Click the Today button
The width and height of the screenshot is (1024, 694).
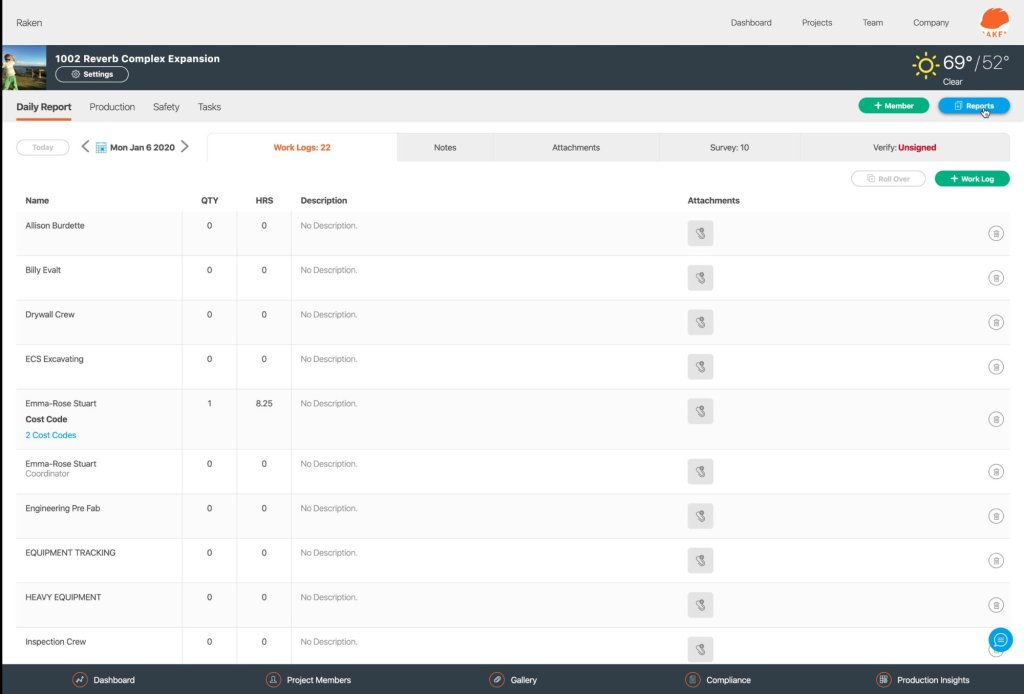point(42,148)
